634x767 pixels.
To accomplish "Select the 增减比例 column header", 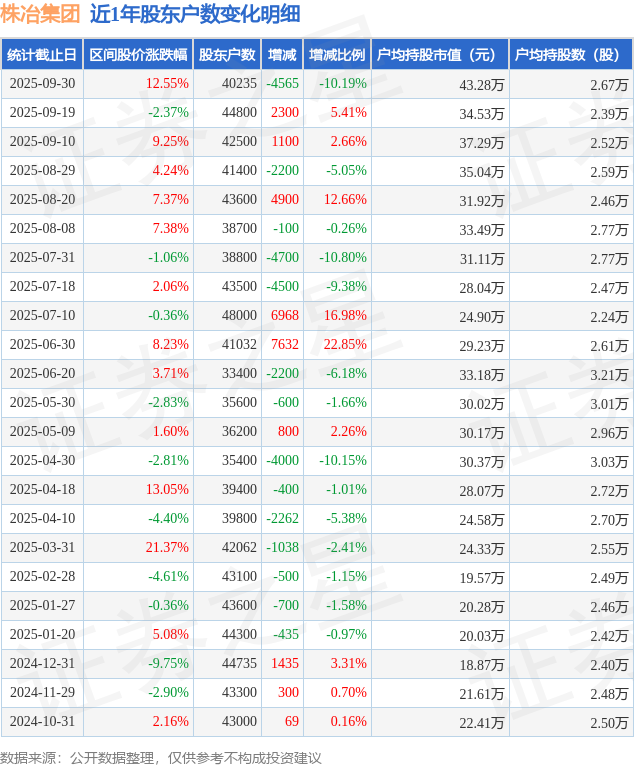I will 337,55.
